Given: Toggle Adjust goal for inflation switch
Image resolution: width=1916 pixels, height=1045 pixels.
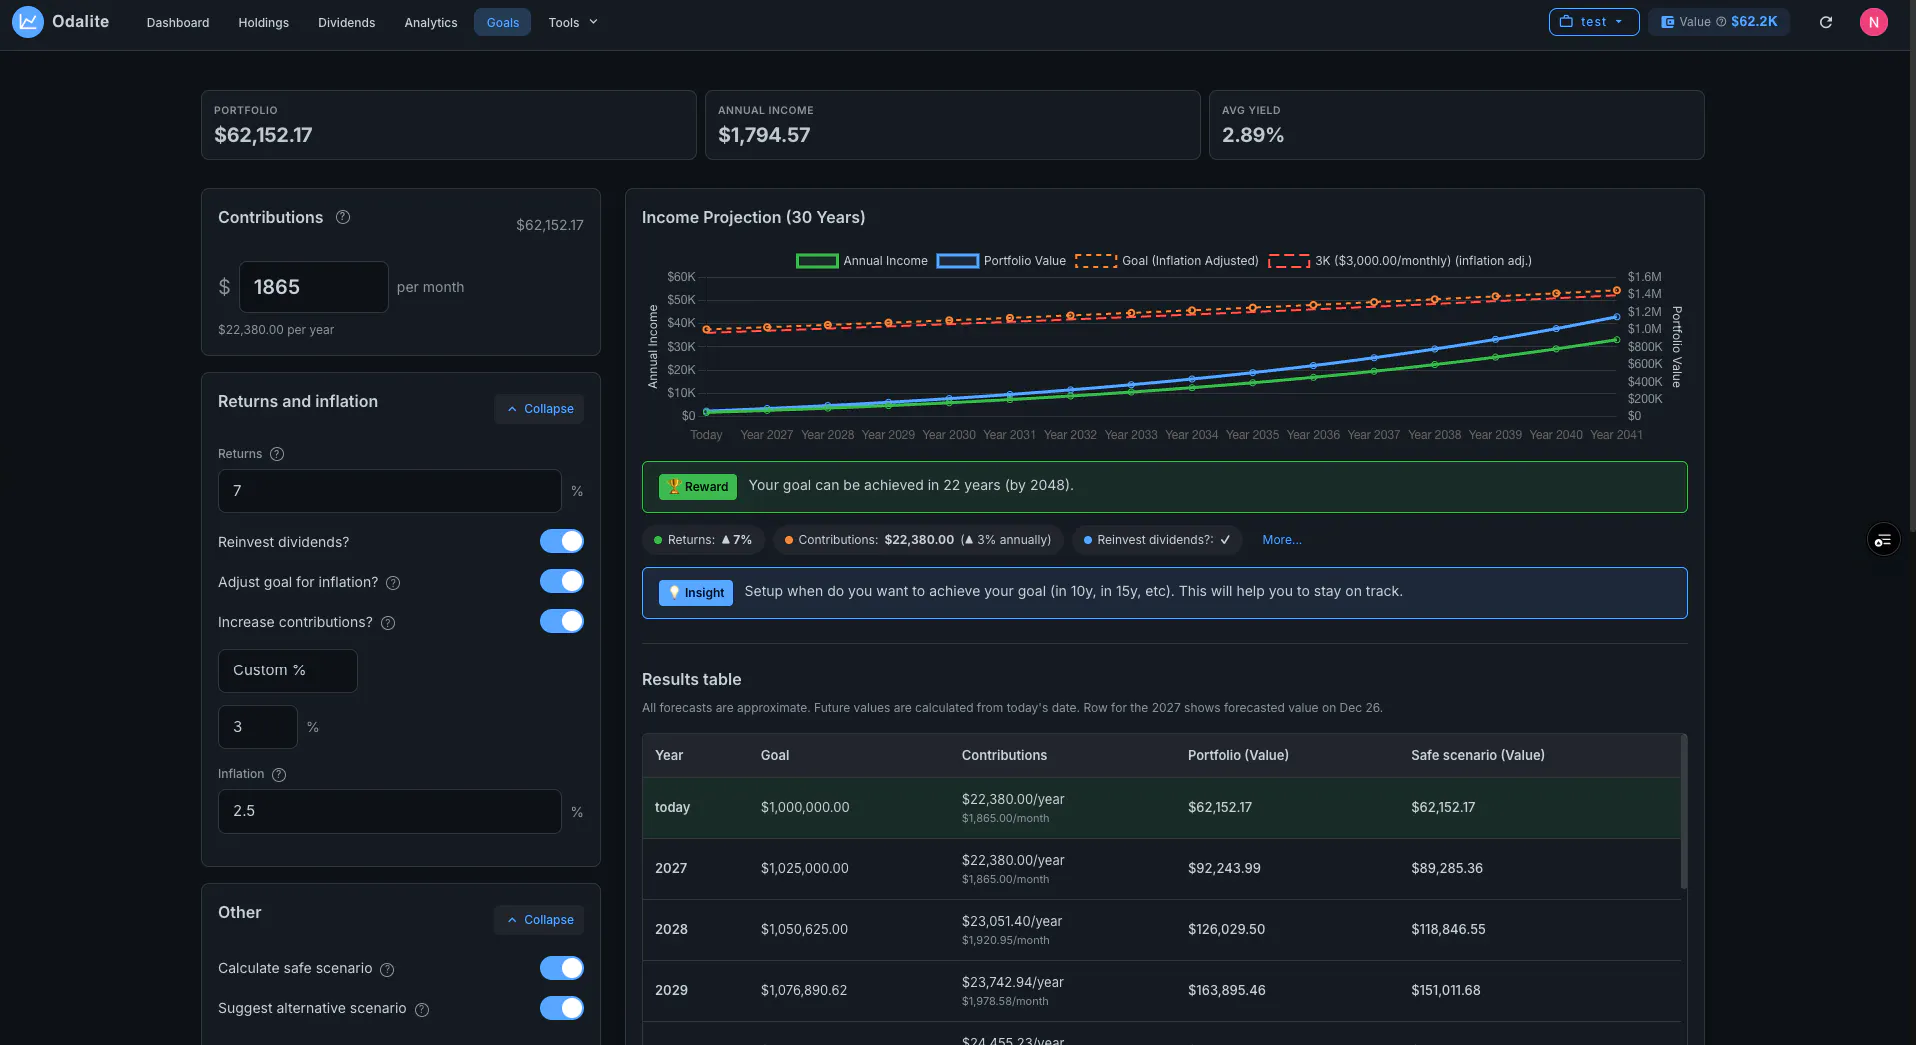Looking at the screenshot, I should 562,581.
